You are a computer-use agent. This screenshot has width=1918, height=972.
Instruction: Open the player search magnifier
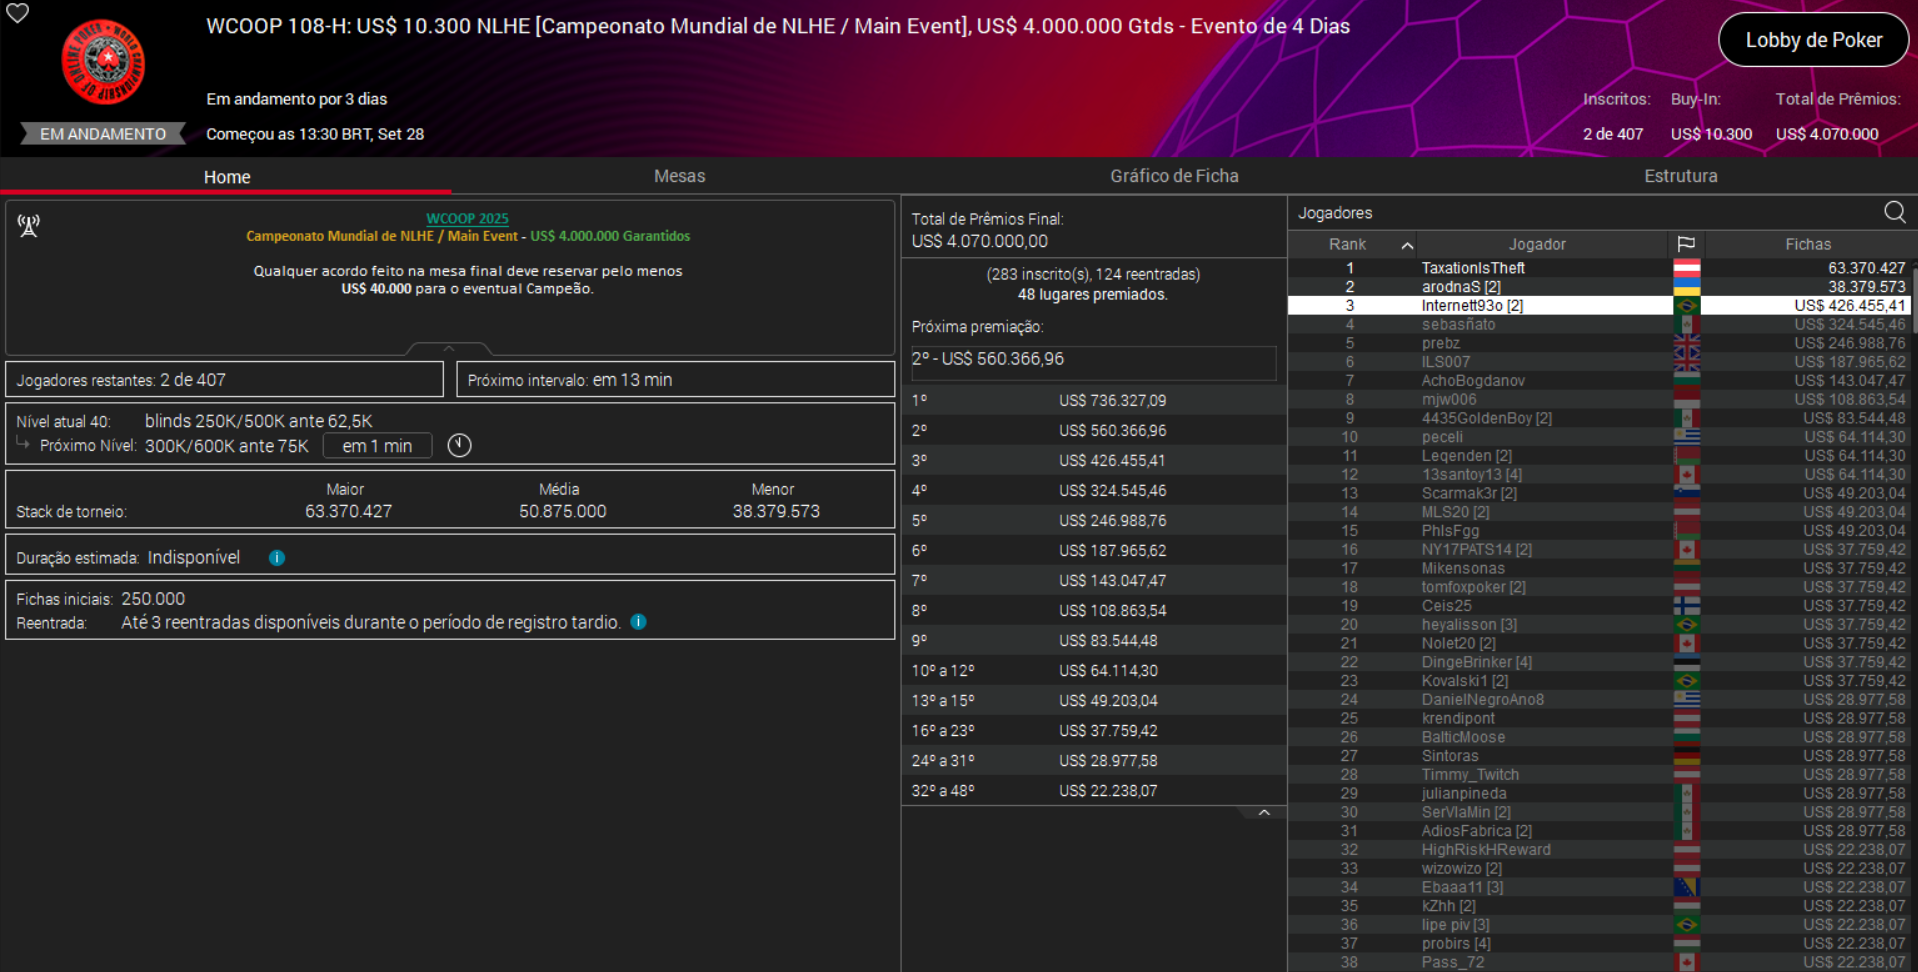point(1894,212)
